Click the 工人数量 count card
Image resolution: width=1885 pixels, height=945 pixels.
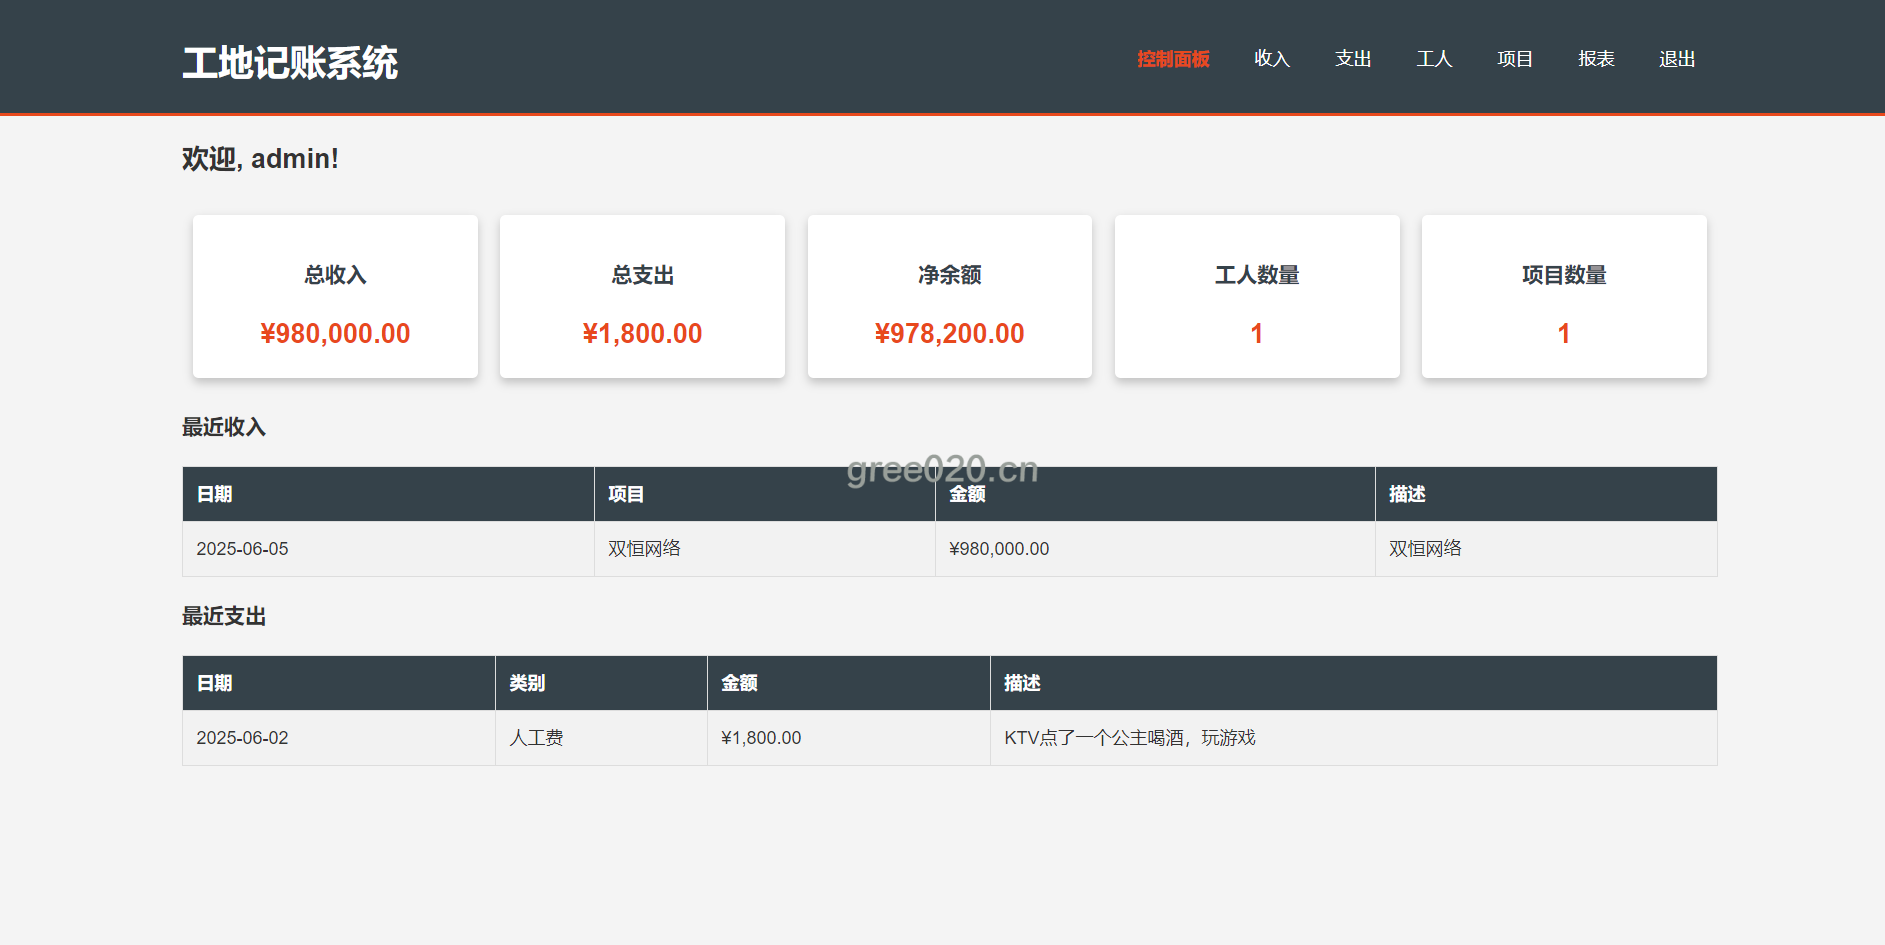click(1257, 297)
